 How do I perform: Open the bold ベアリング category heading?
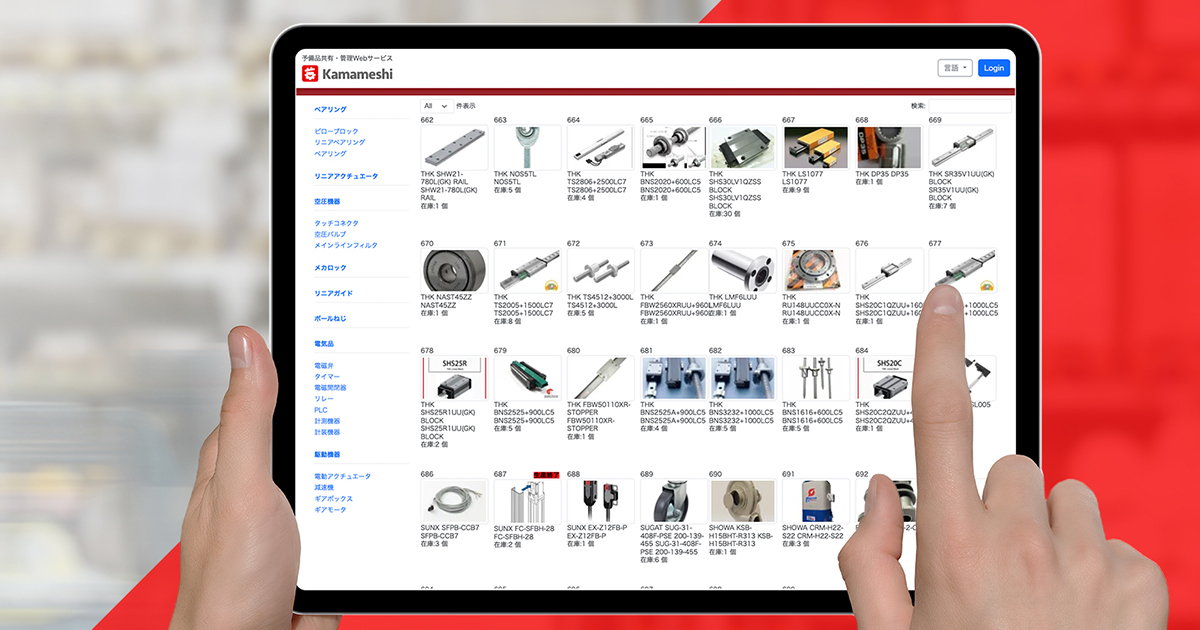click(x=331, y=109)
